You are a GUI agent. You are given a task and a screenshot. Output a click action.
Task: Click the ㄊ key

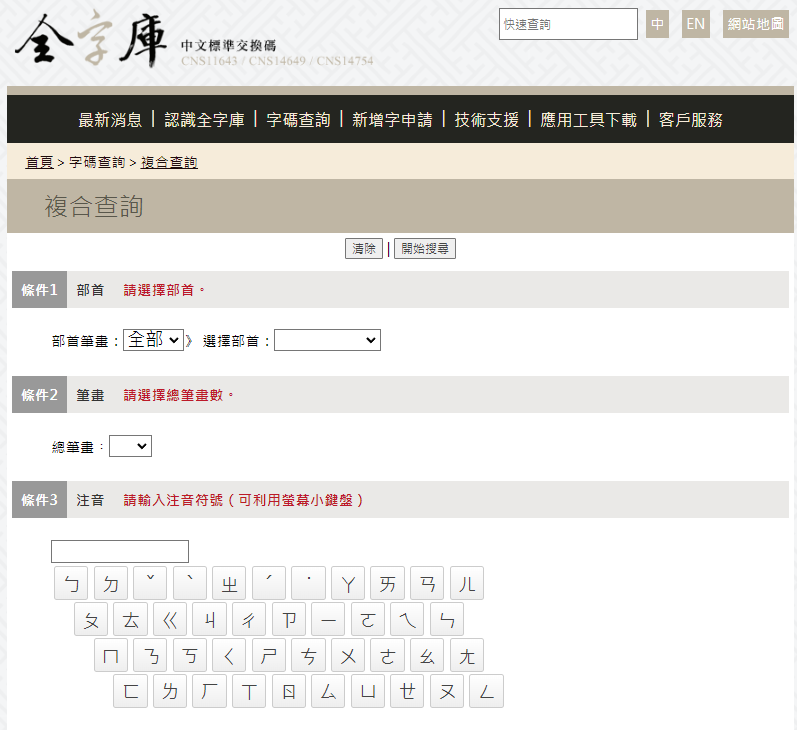[x=131, y=619]
